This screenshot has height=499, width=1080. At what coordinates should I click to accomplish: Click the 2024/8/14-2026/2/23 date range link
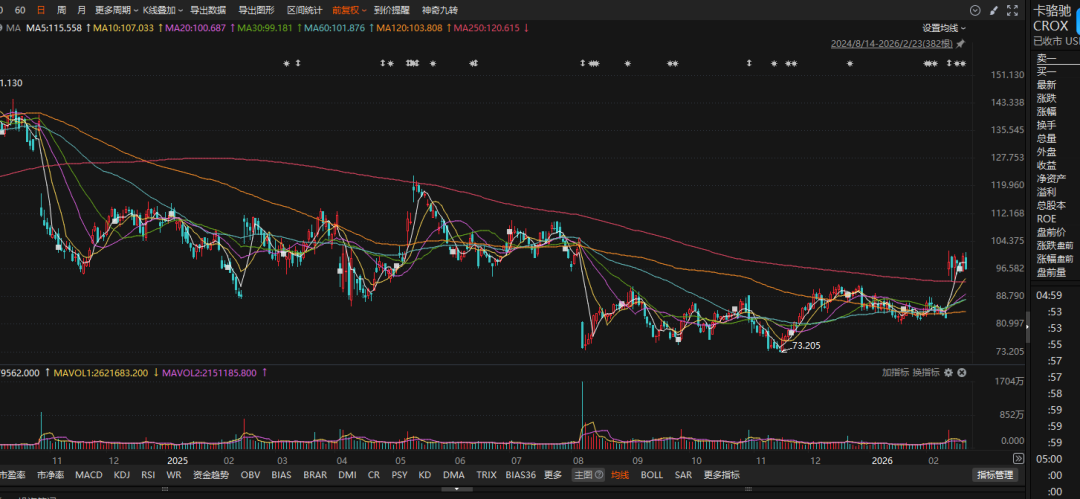(x=891, y=44)
